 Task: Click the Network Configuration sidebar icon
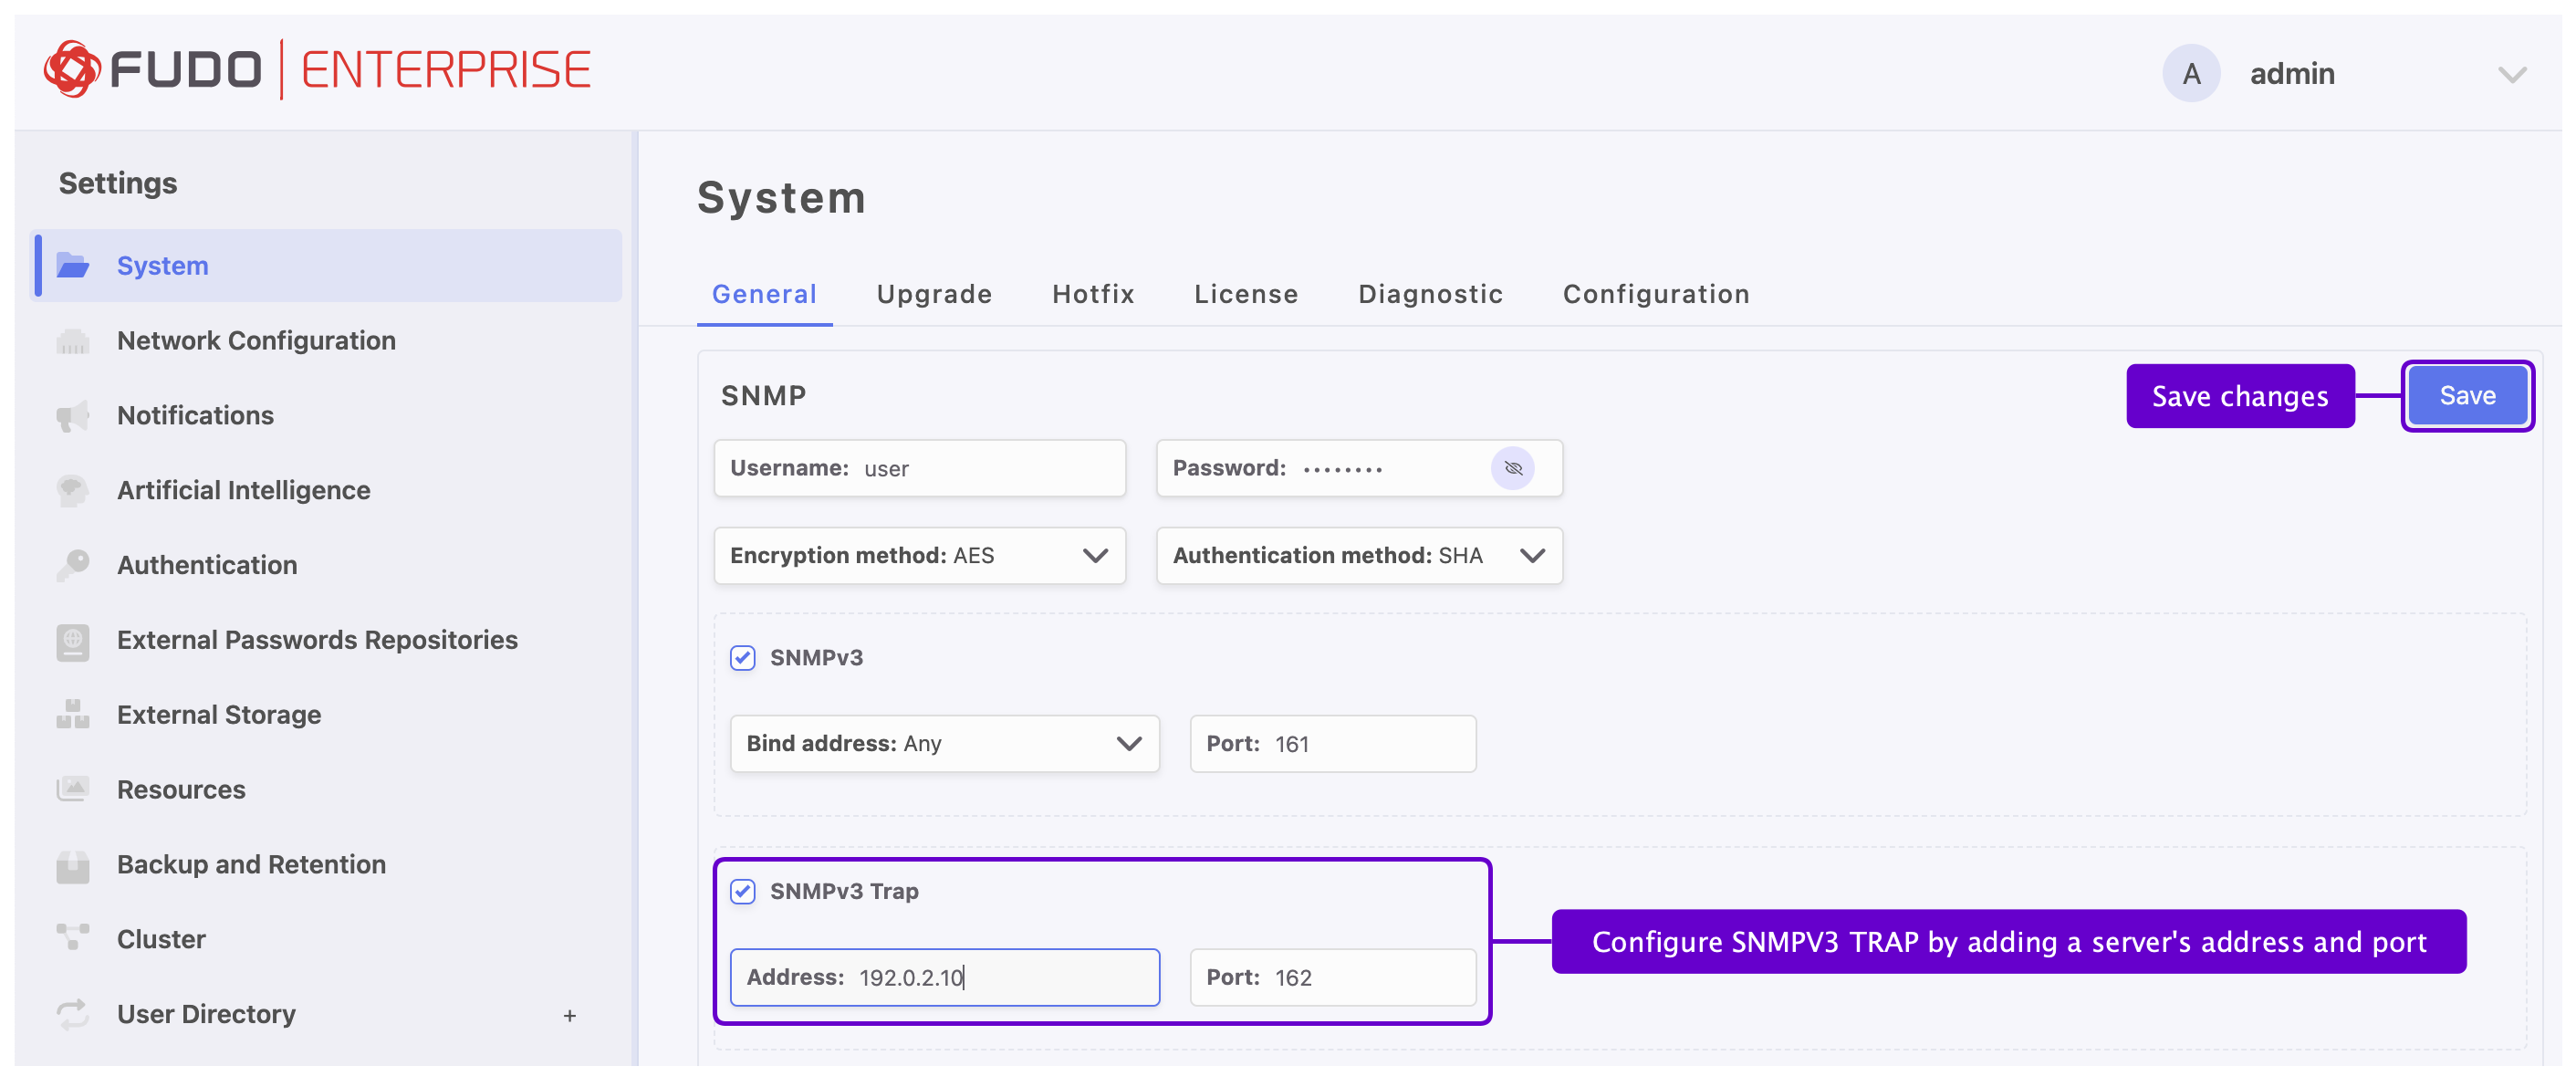pyautogui.click(x=72, y=341)
